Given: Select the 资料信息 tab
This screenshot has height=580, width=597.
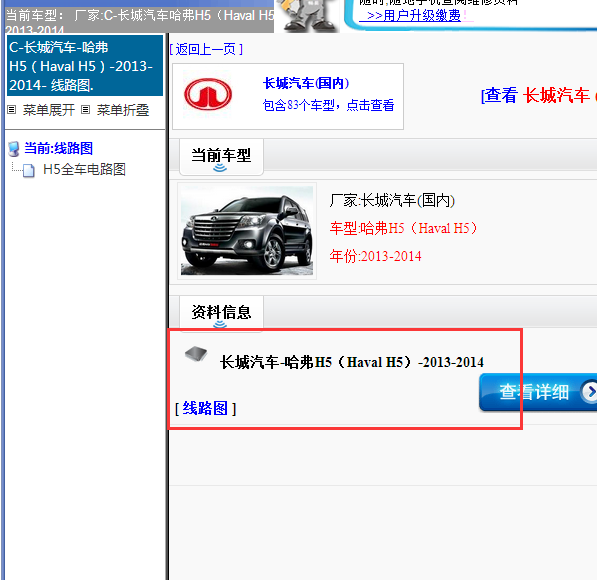Looking at the screenshot, I should point(221,313).
